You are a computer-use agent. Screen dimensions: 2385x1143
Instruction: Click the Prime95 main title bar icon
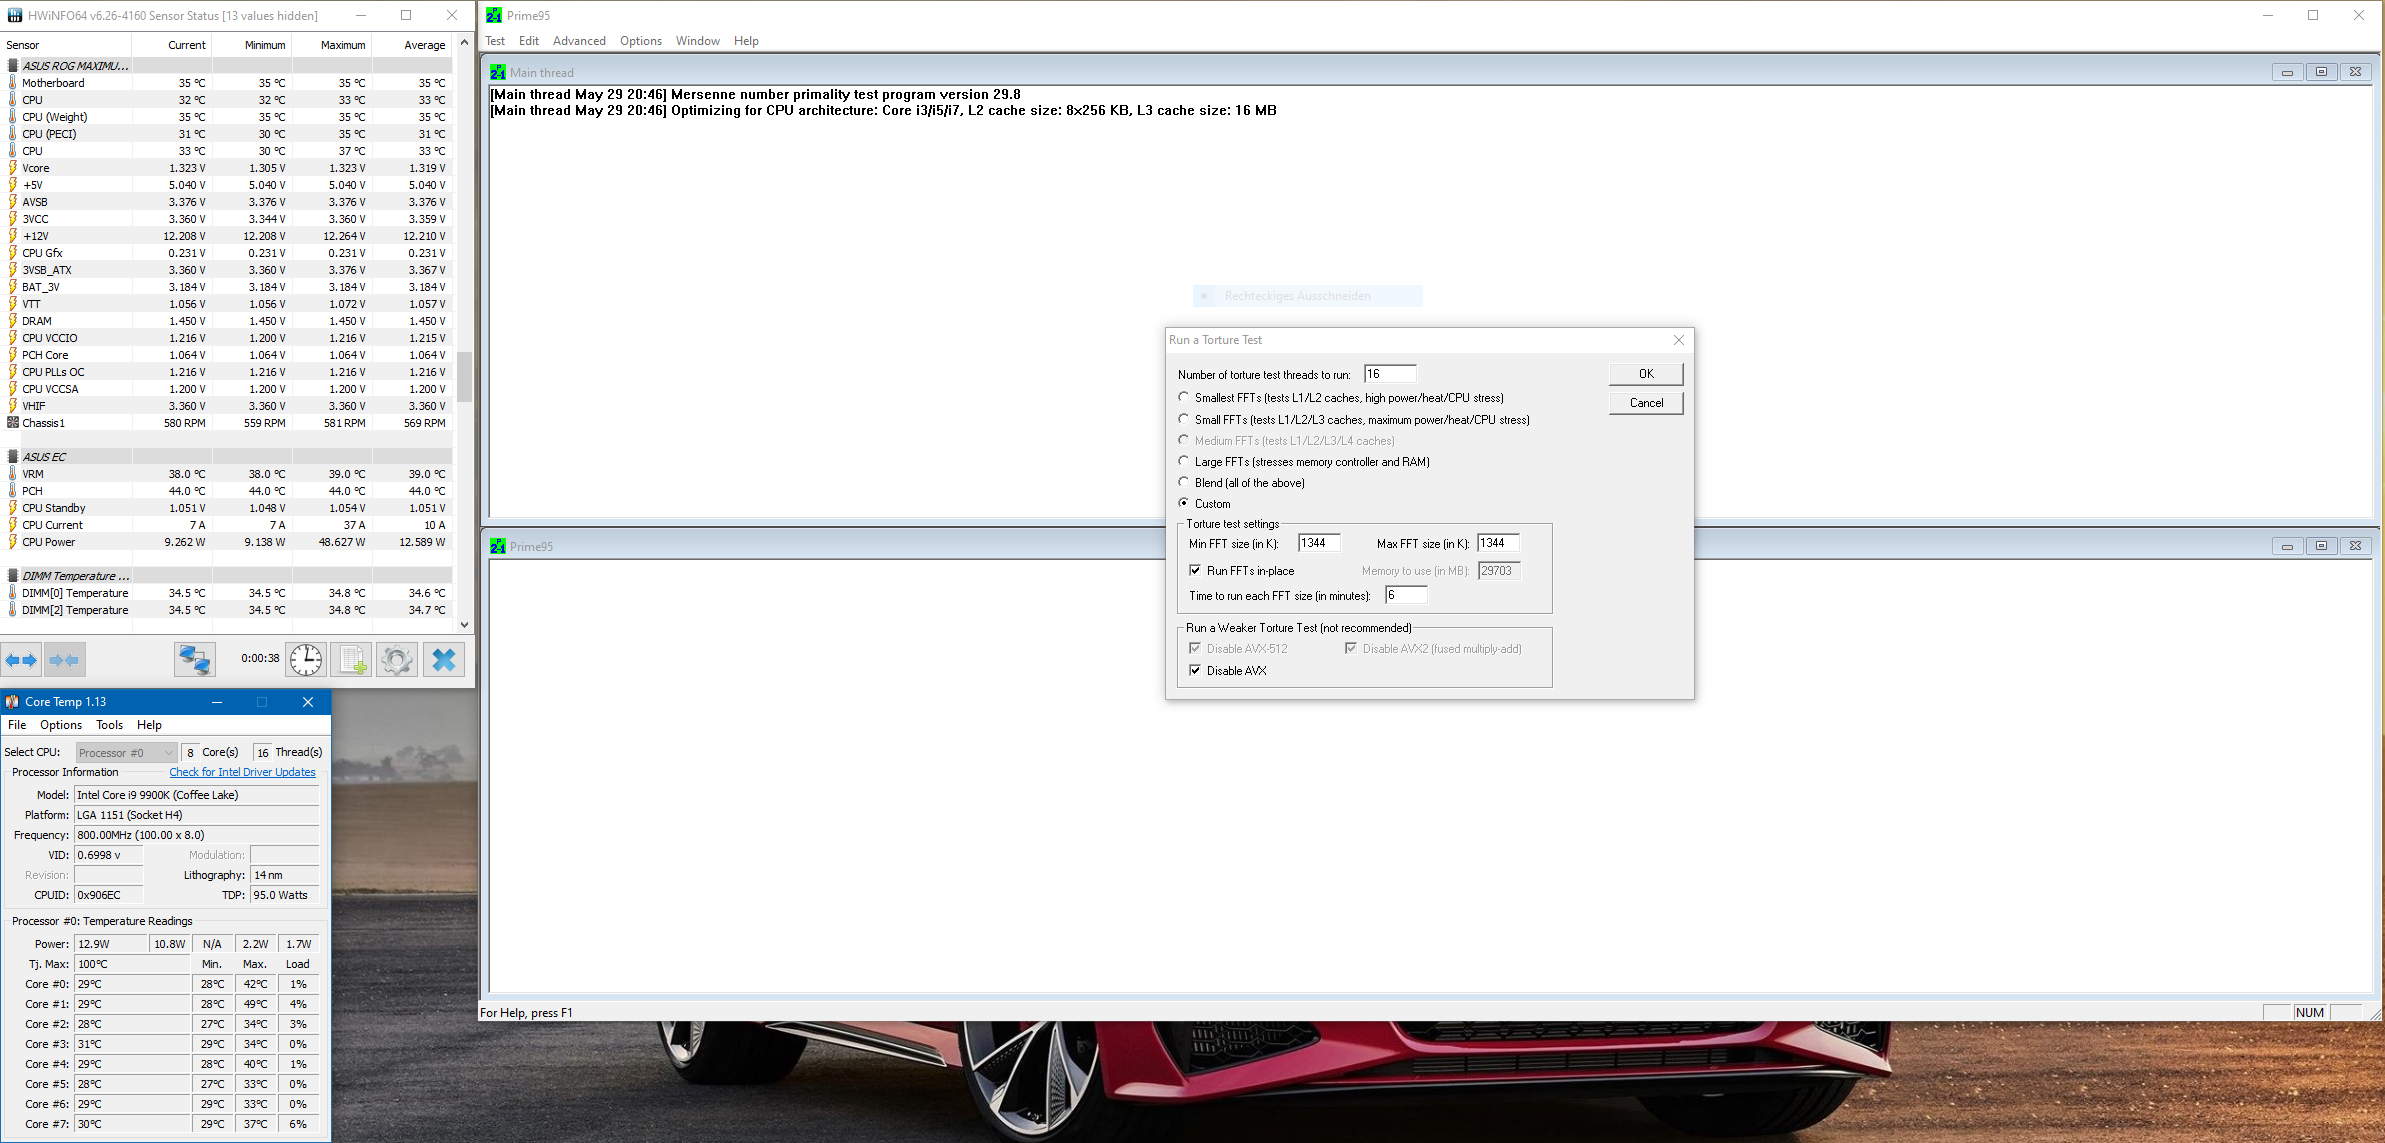click(494, 15)
